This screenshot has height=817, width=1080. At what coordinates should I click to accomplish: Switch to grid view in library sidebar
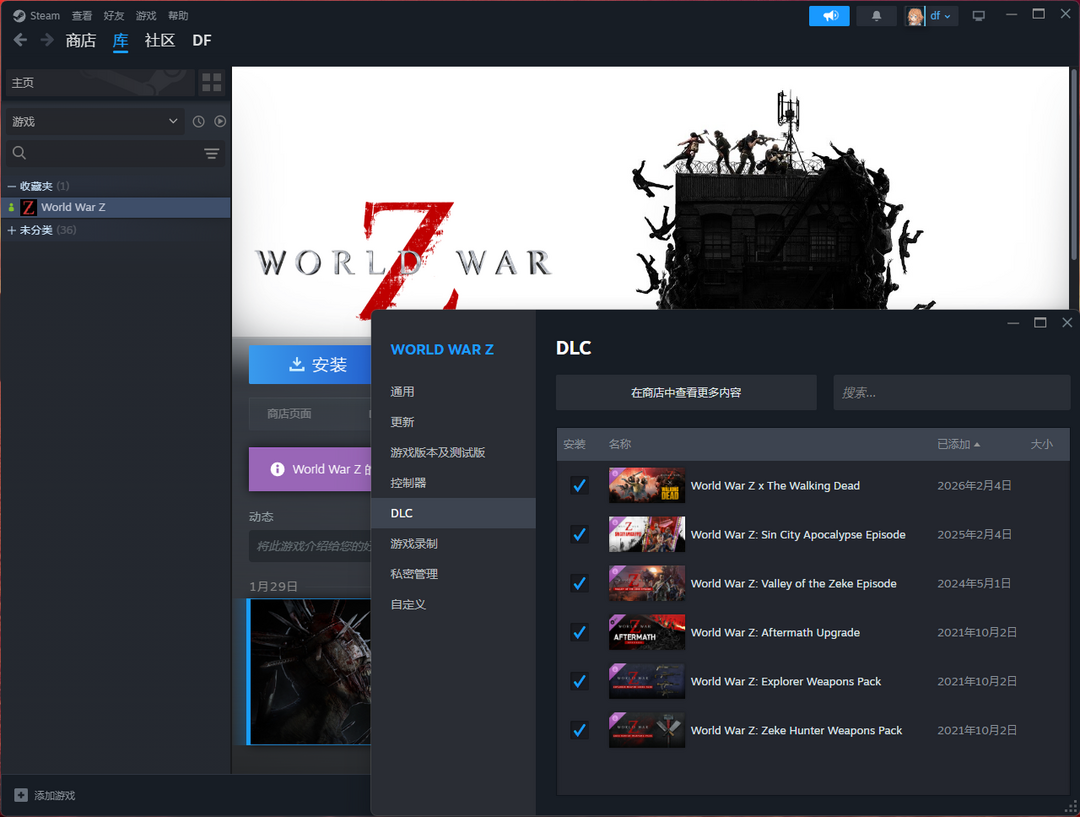coord(211,83)
